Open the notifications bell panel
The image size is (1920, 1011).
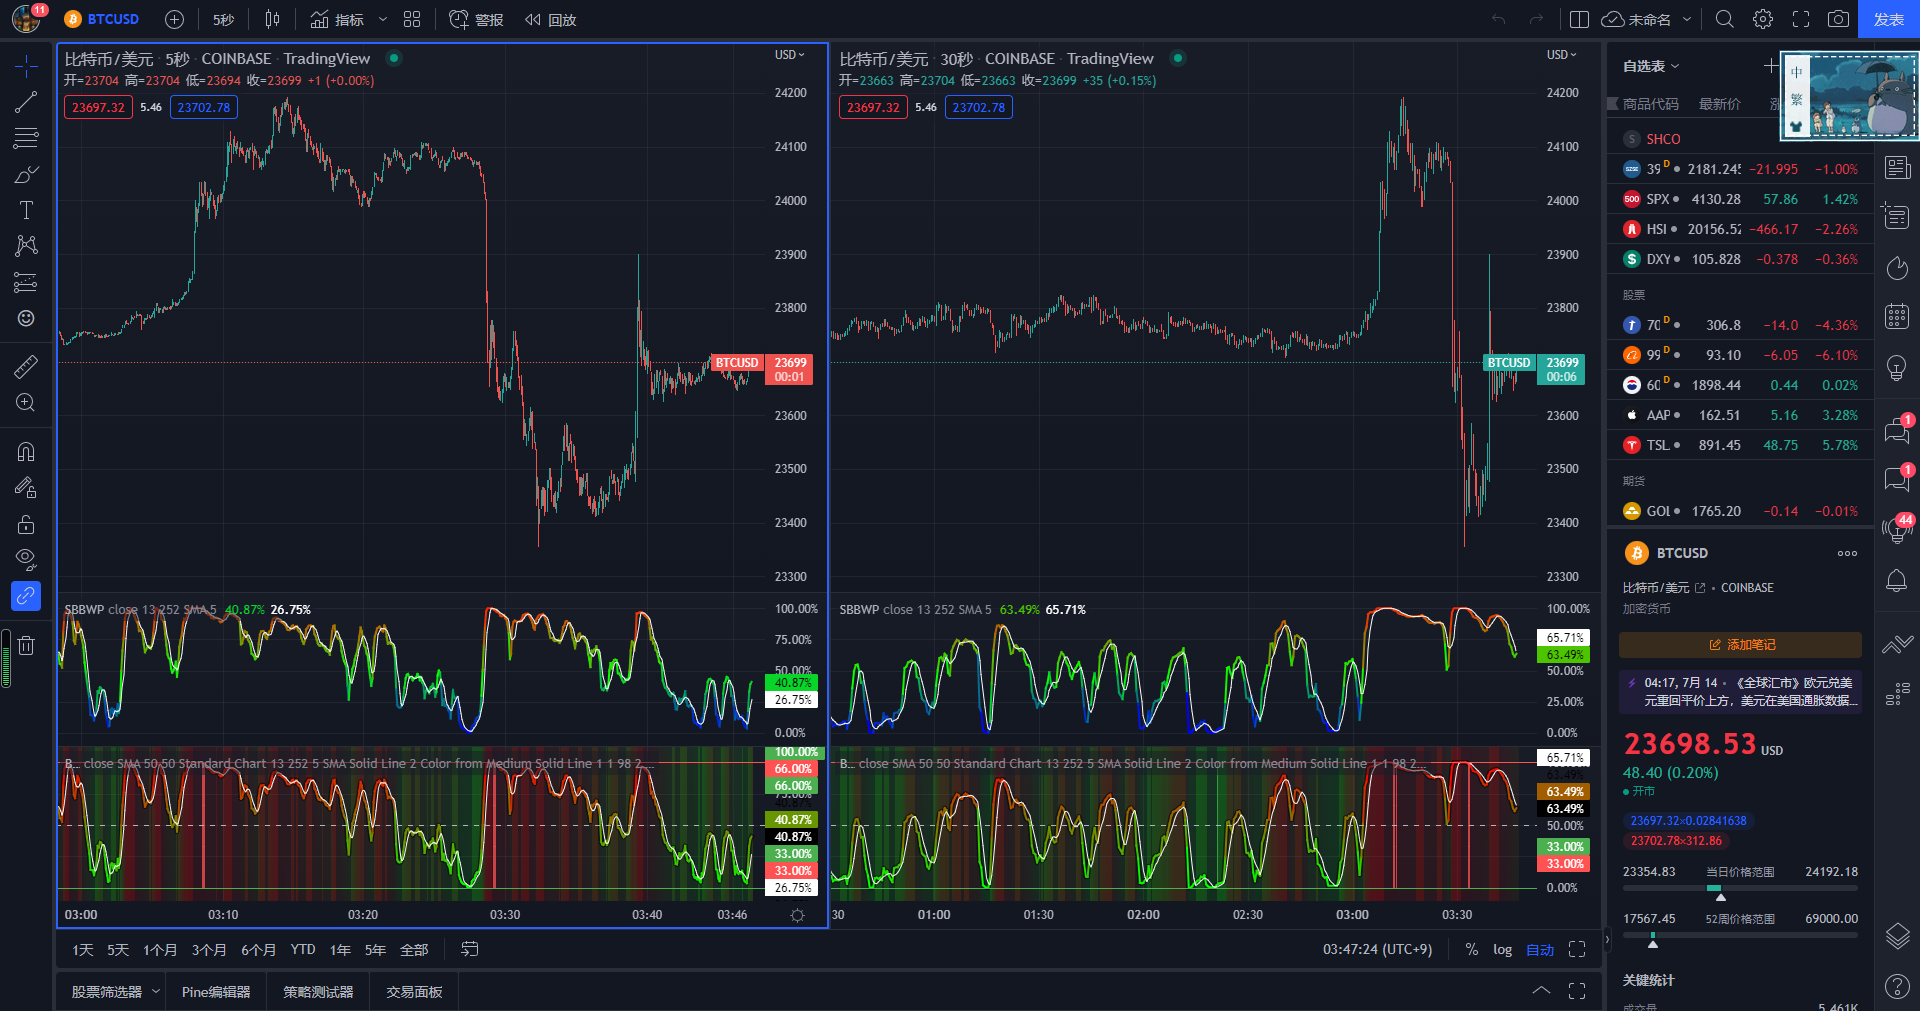(x=1897, y=581)
